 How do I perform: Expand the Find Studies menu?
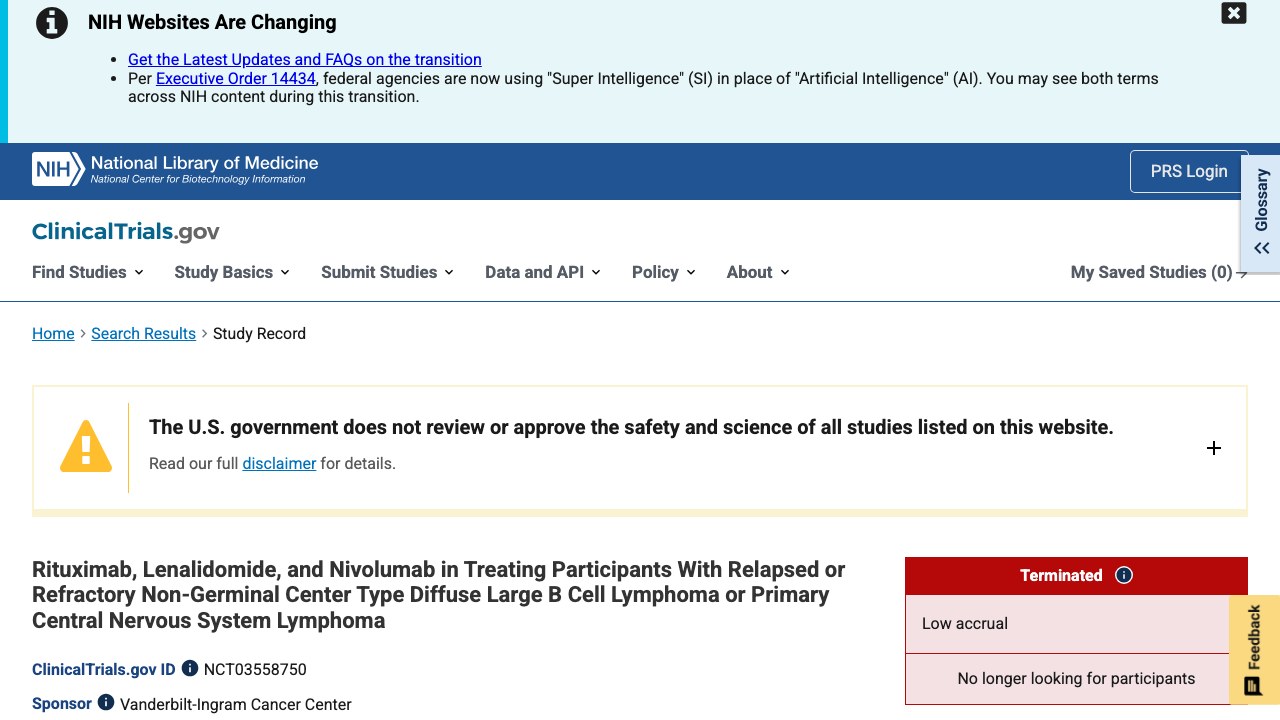point(88,272)
